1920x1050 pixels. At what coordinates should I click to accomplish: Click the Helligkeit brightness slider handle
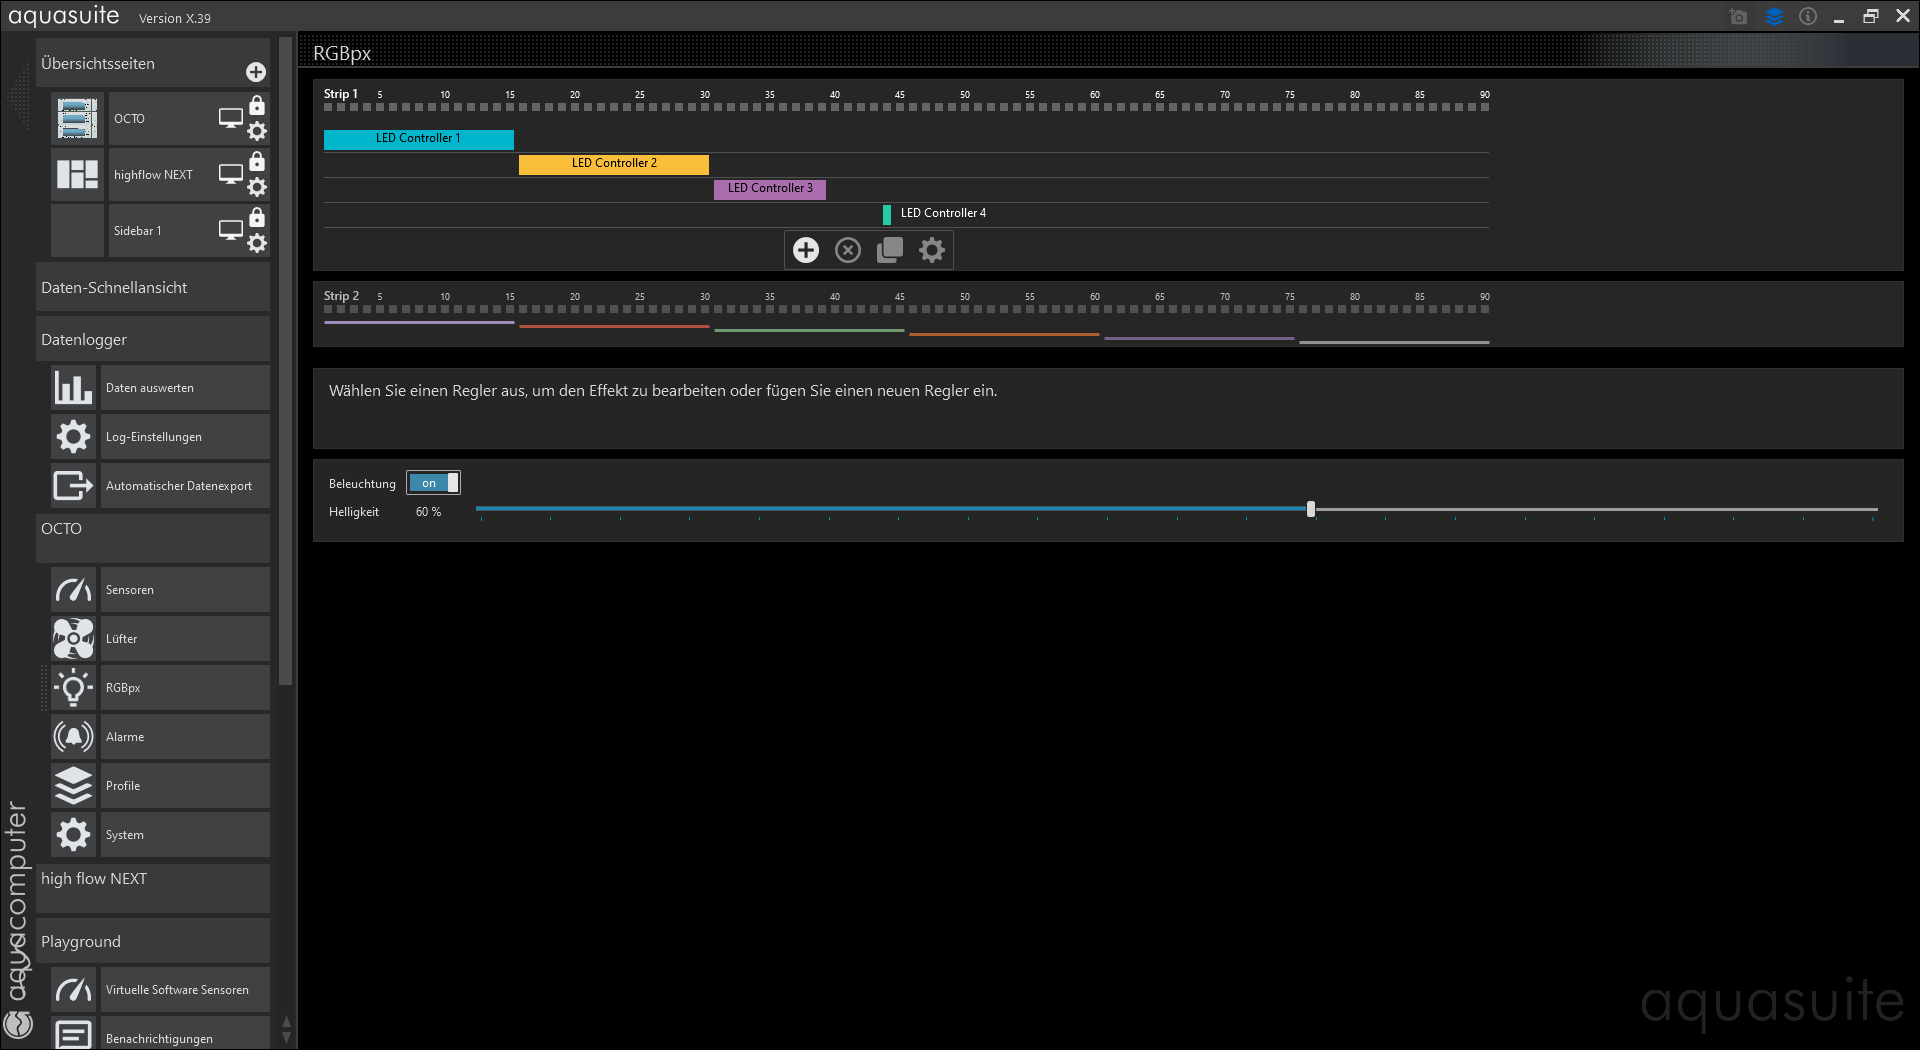(1311, 509)
